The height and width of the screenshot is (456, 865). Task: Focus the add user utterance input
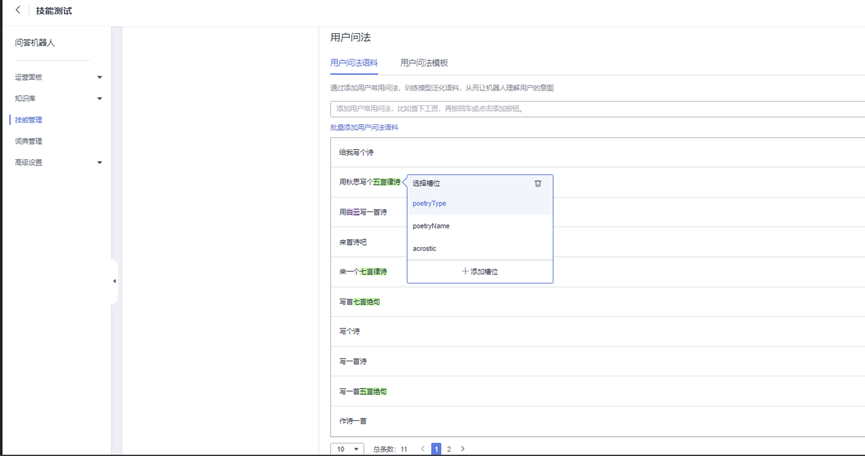tap(597, 109)
